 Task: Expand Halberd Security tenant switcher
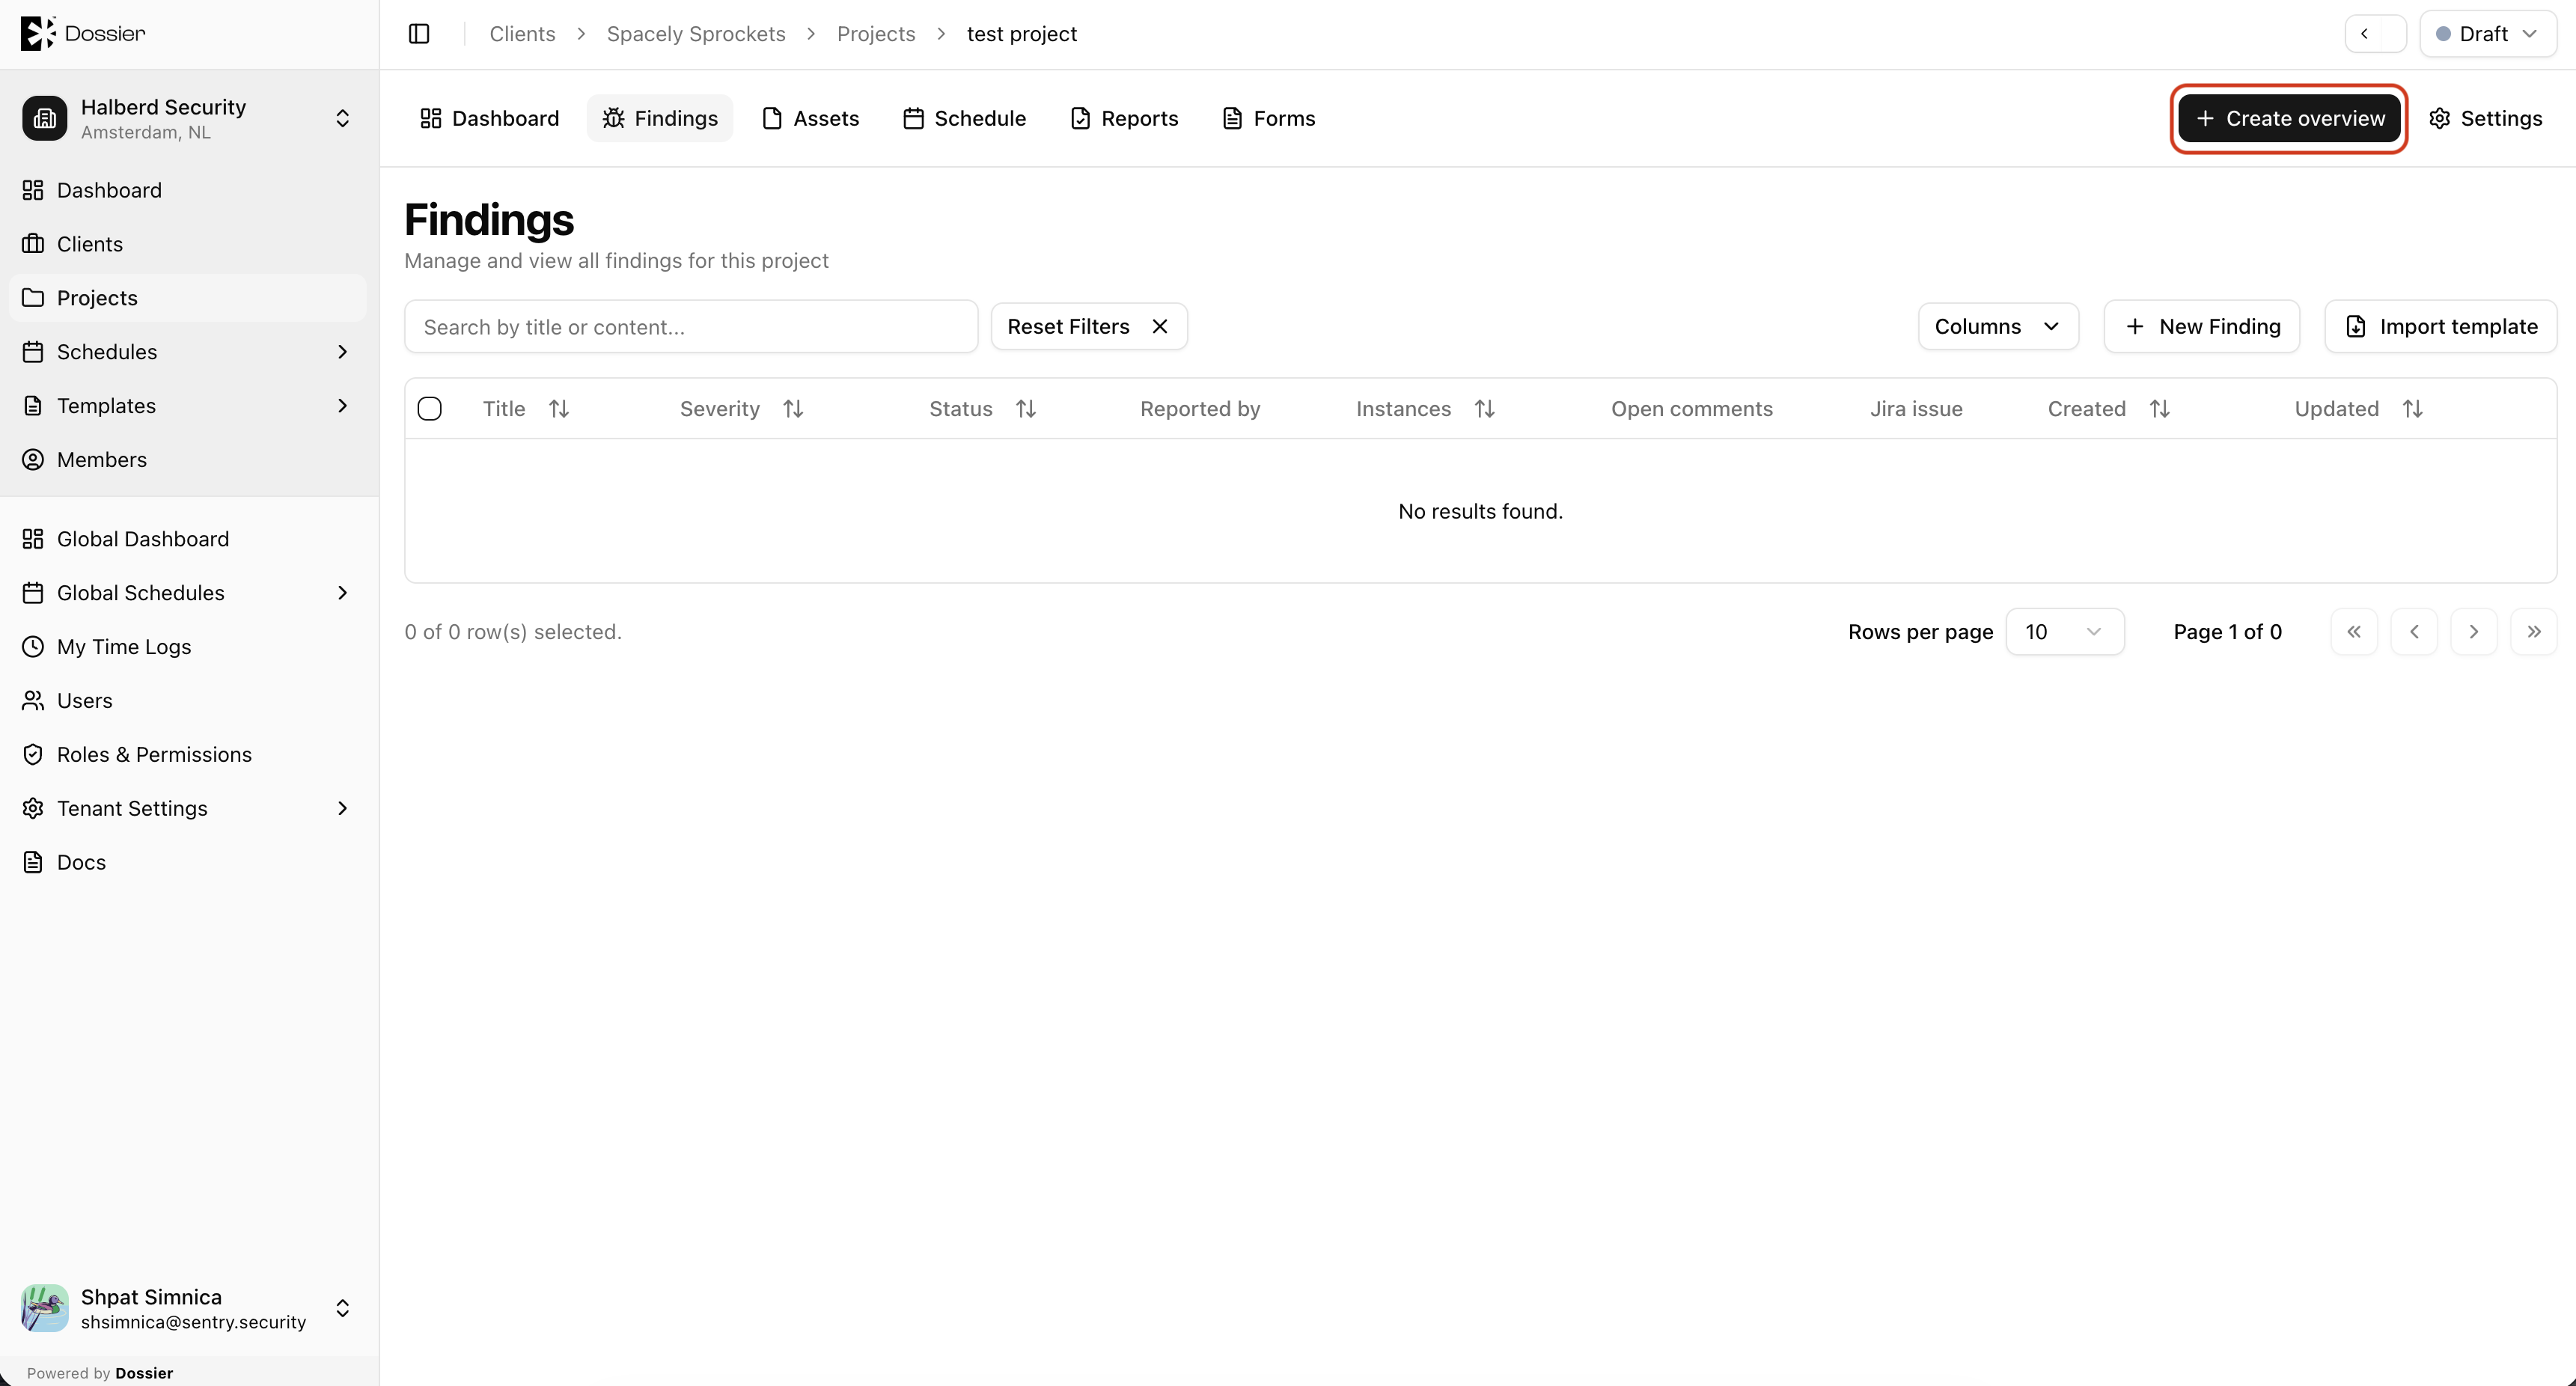343,118
